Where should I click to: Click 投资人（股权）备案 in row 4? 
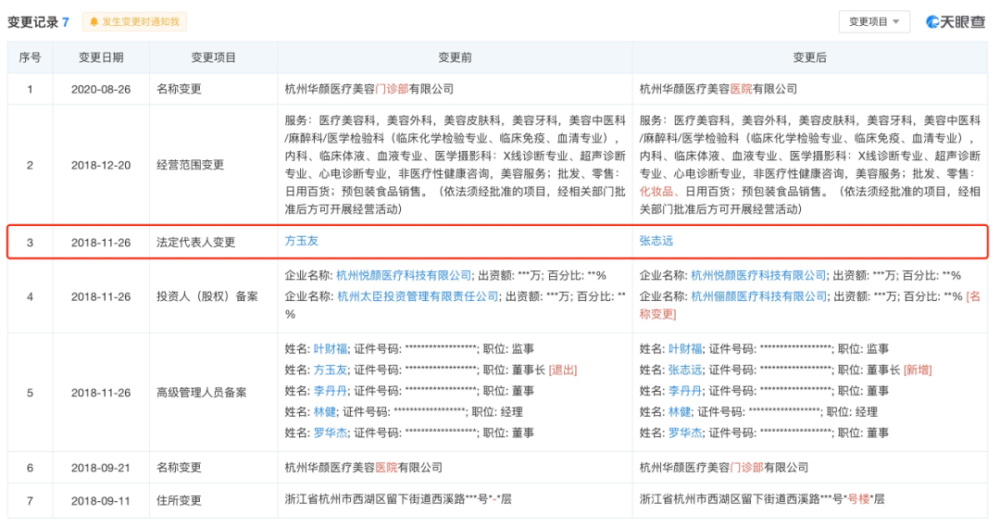tap(207, 297)
